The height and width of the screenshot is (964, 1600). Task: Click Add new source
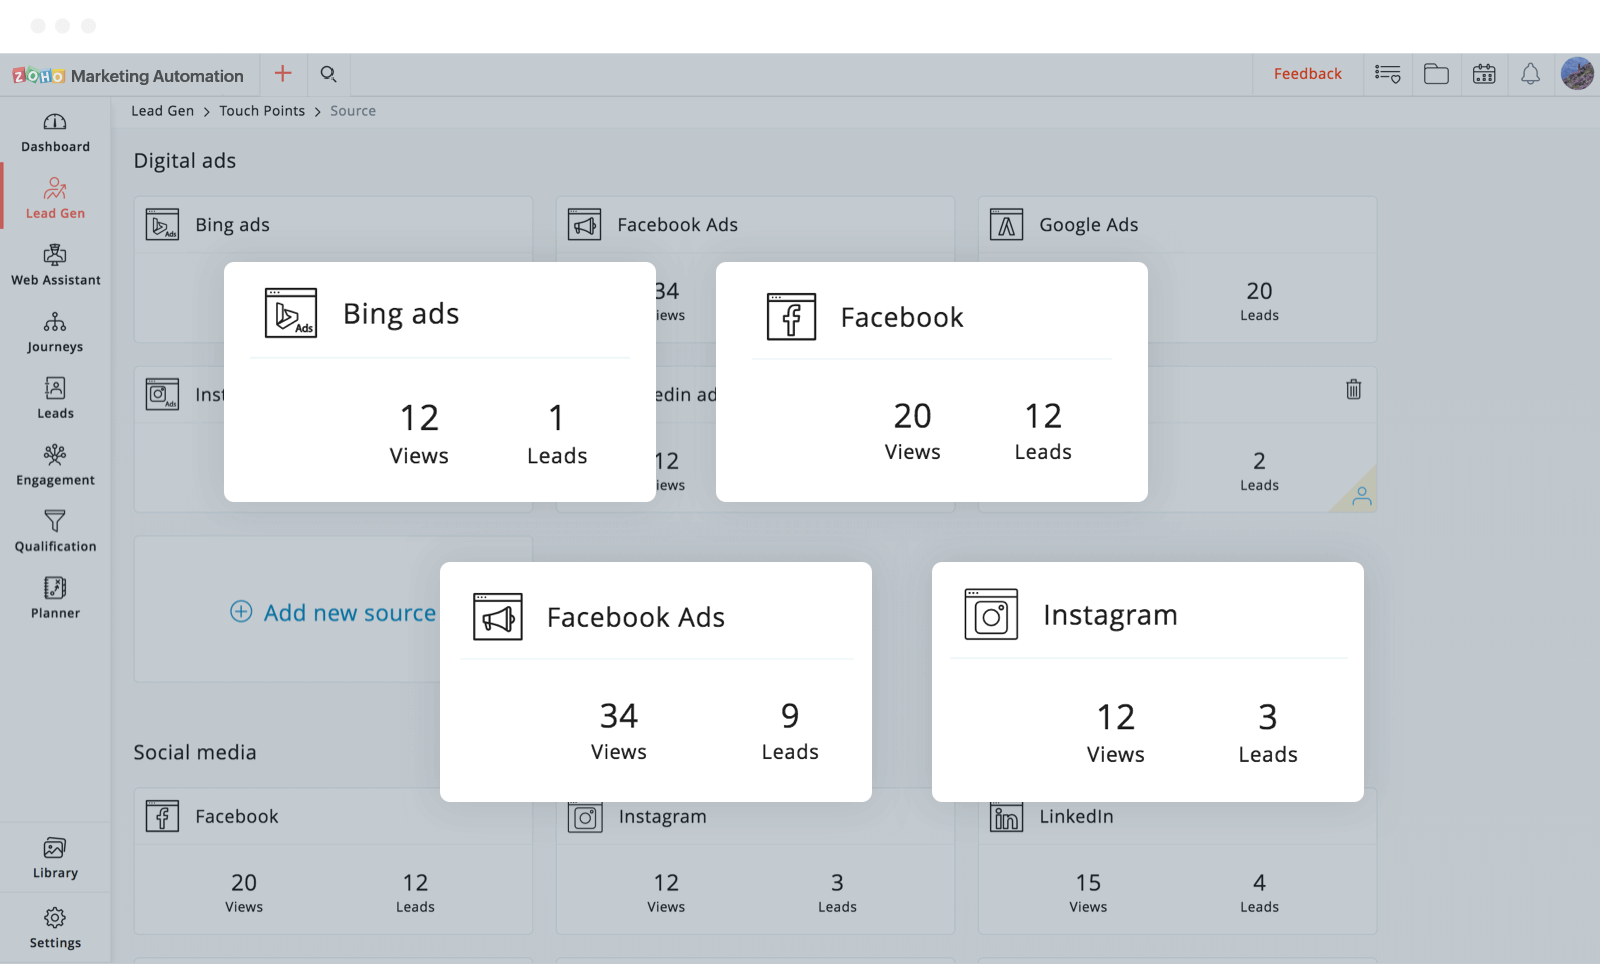click(333, 612)
